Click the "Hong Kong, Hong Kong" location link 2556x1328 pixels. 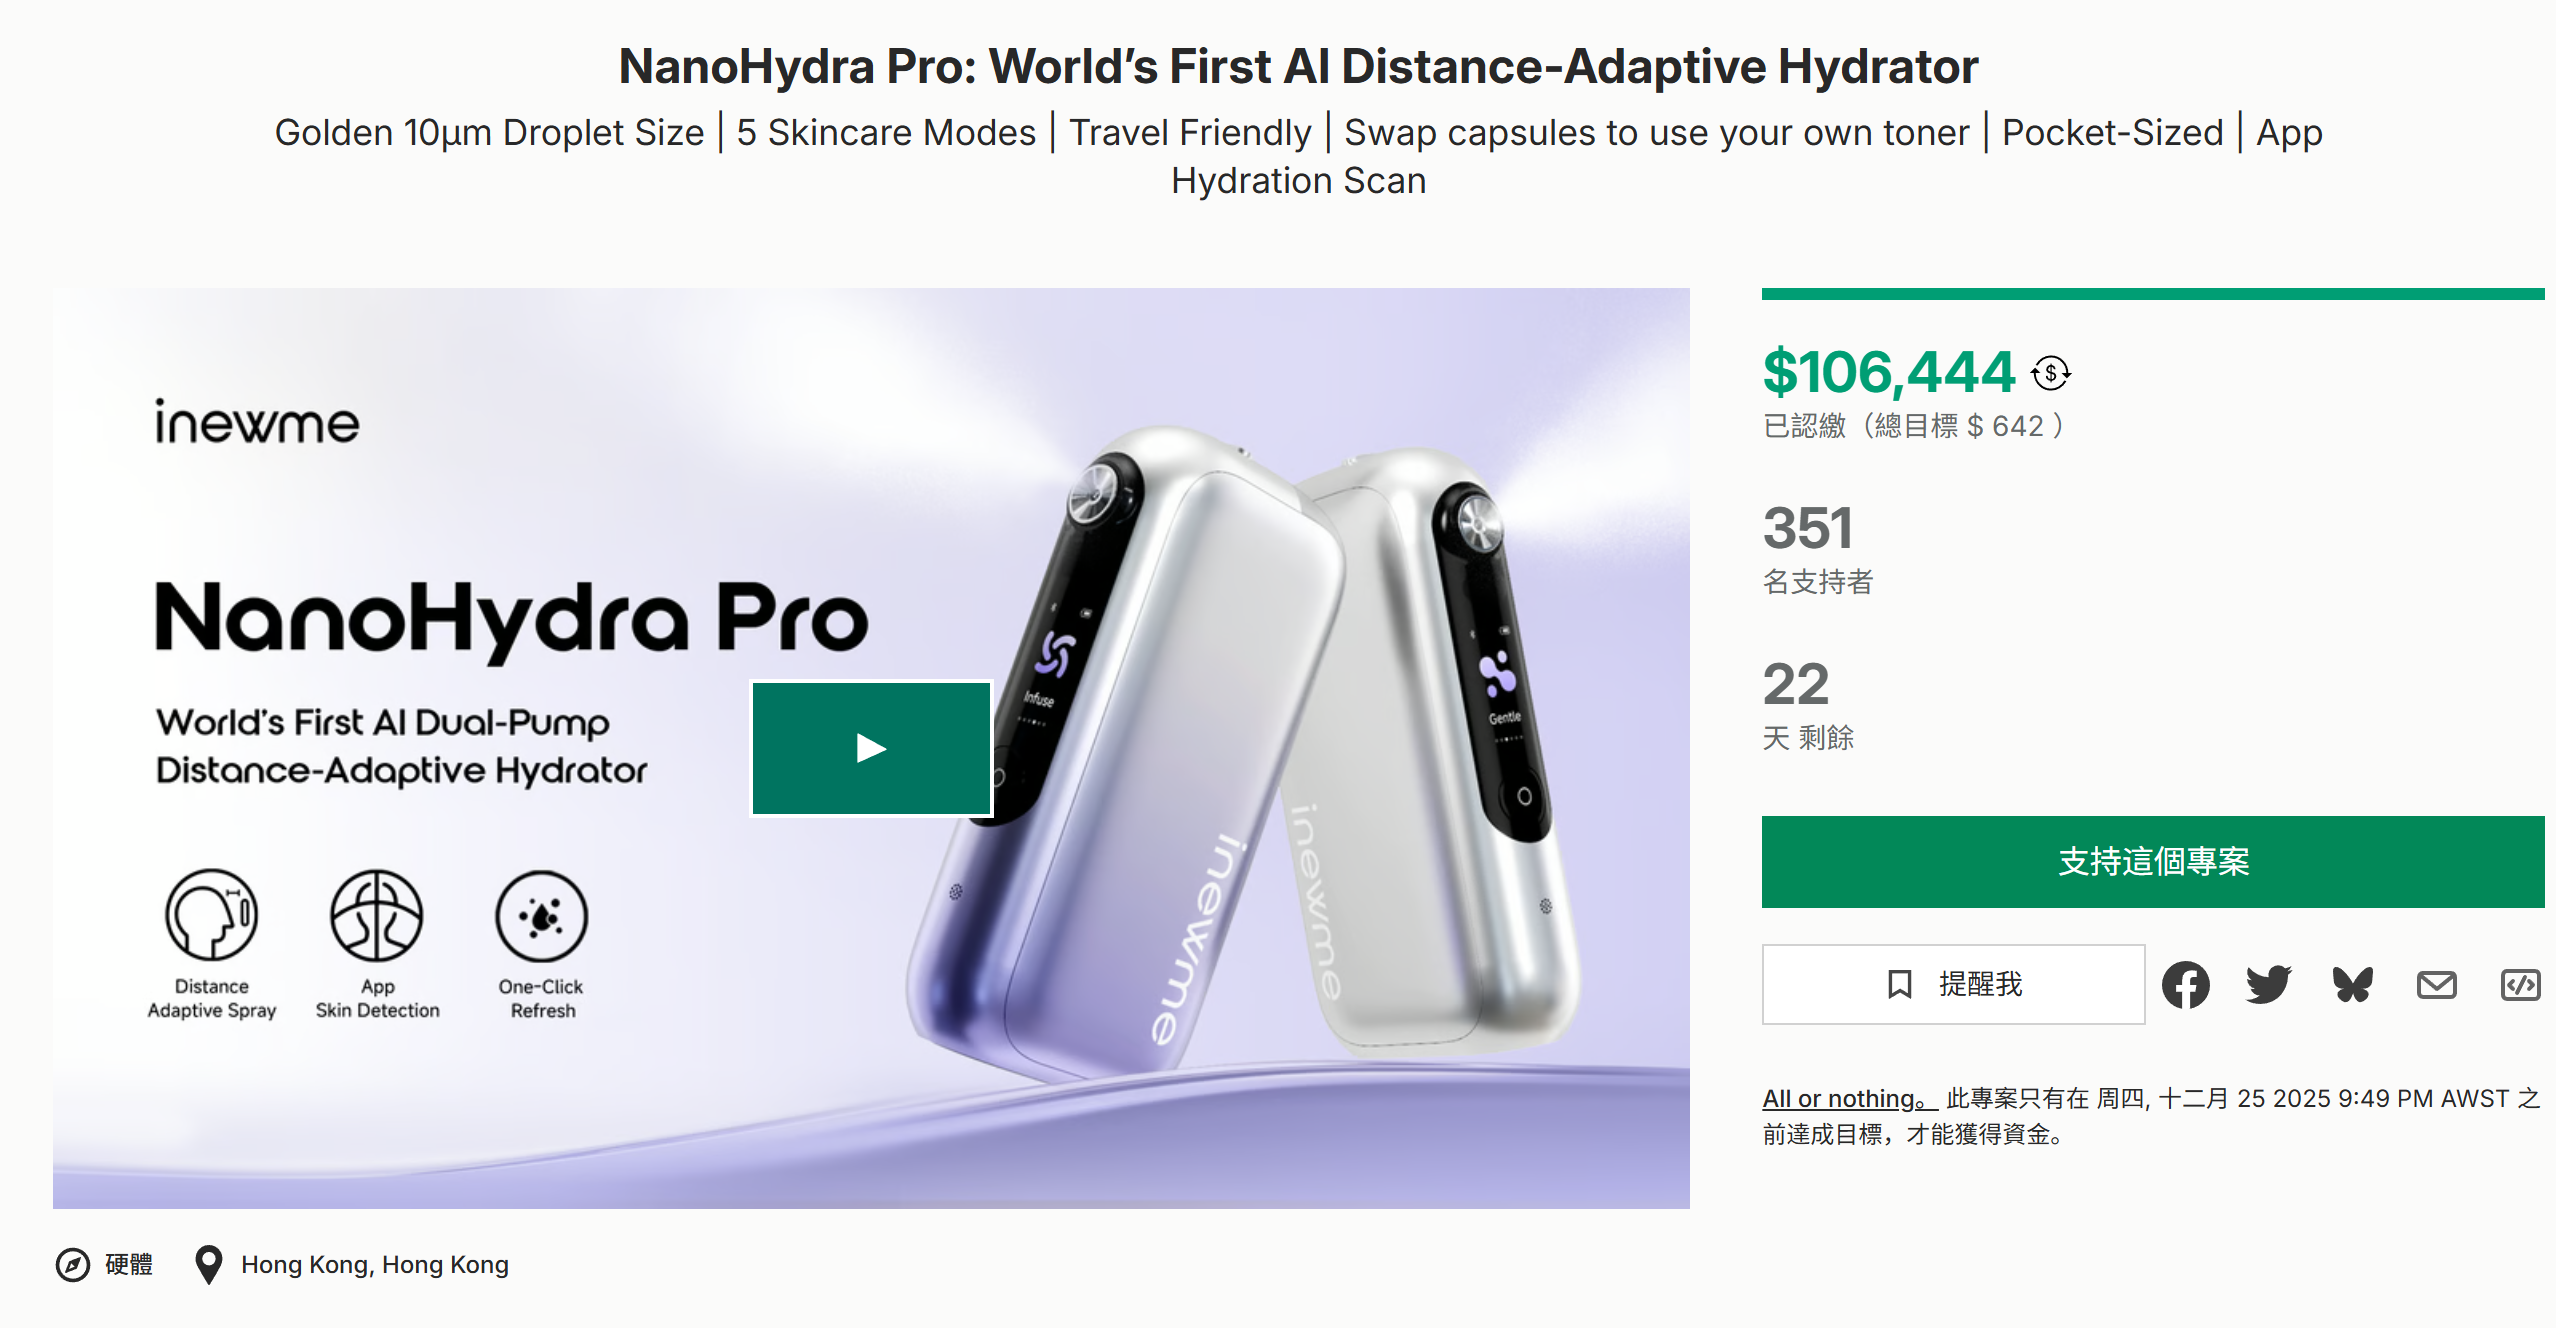374,1264
